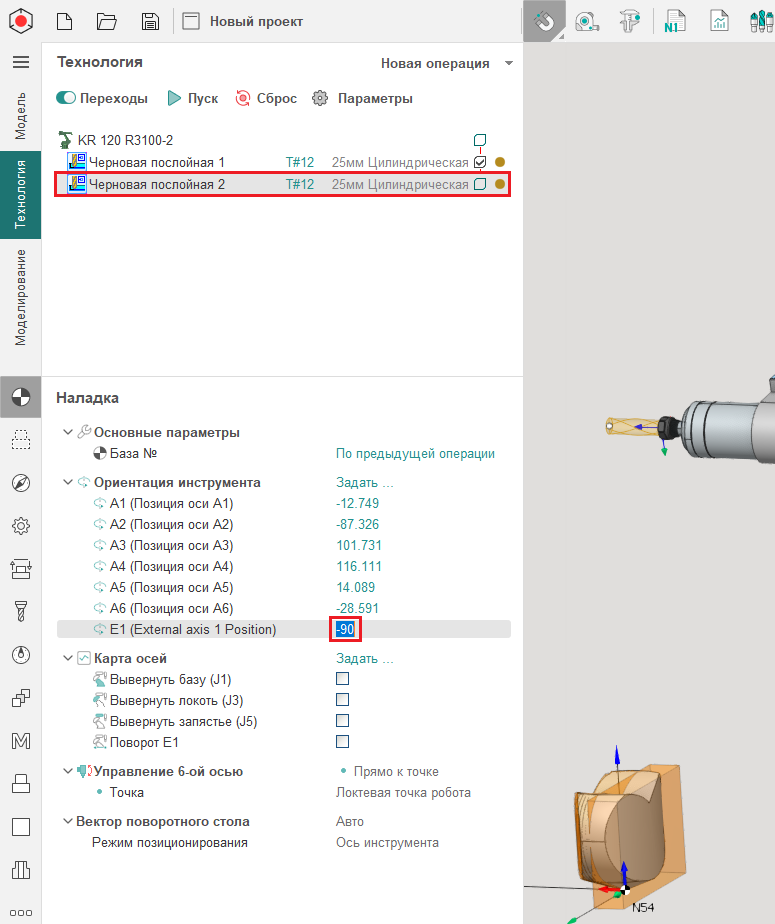Click the gear icon in the left sidebar
Screen dimensions: 775x924
(x=20, y=526)
